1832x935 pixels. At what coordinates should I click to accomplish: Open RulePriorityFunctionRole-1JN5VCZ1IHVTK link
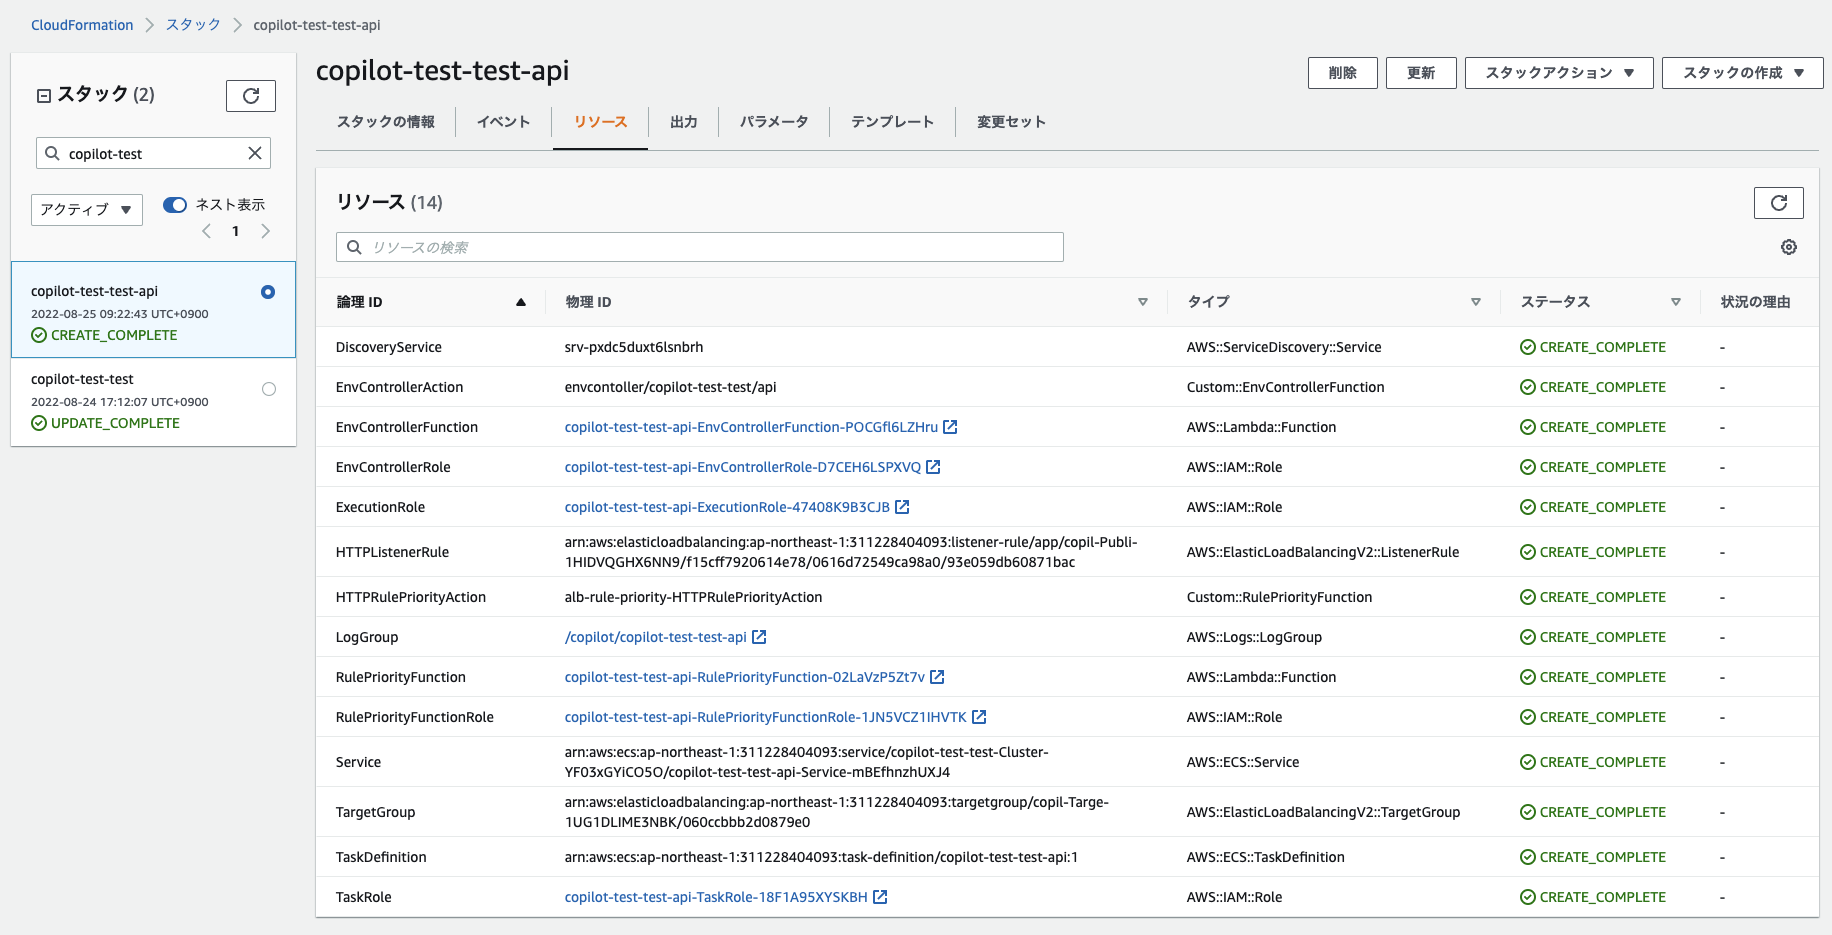click(x=766, y=717)
